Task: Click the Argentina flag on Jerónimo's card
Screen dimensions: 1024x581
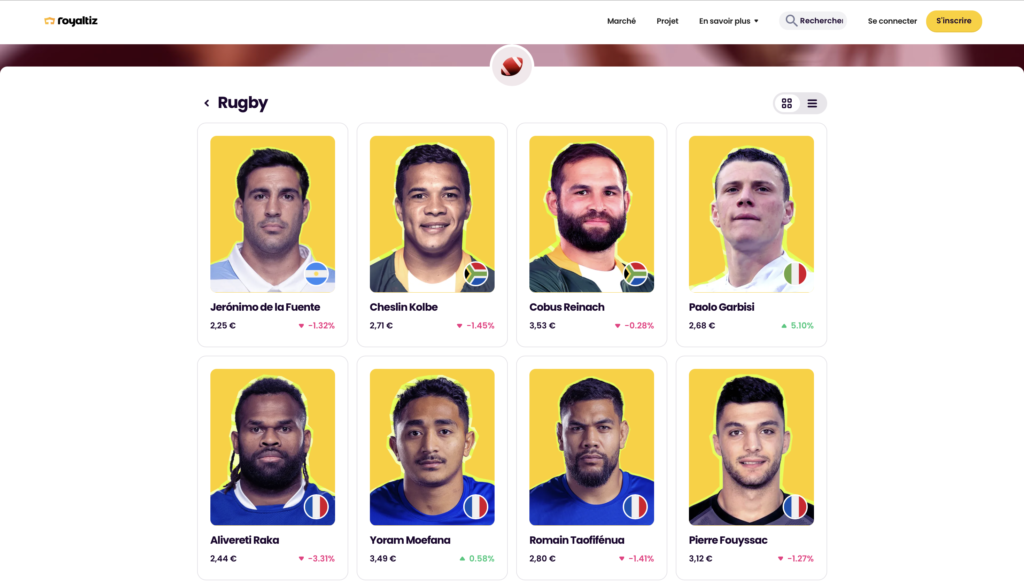Action: pyautogui.click(x=317, y=273)
